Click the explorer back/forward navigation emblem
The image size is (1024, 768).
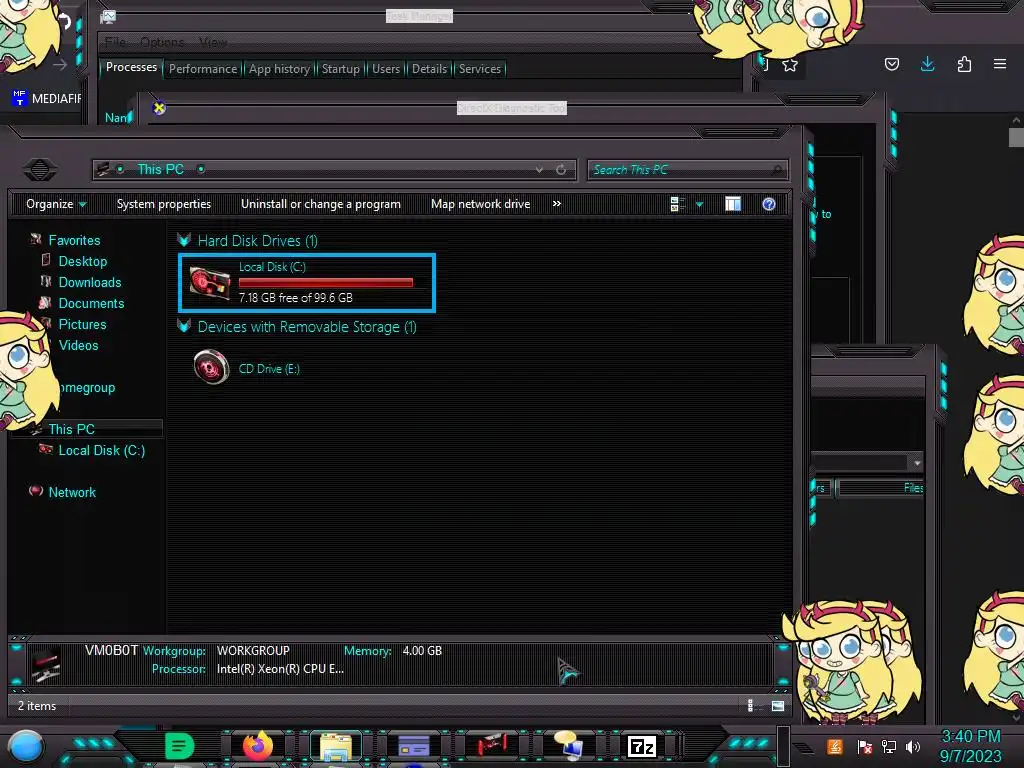coord(40,170)
